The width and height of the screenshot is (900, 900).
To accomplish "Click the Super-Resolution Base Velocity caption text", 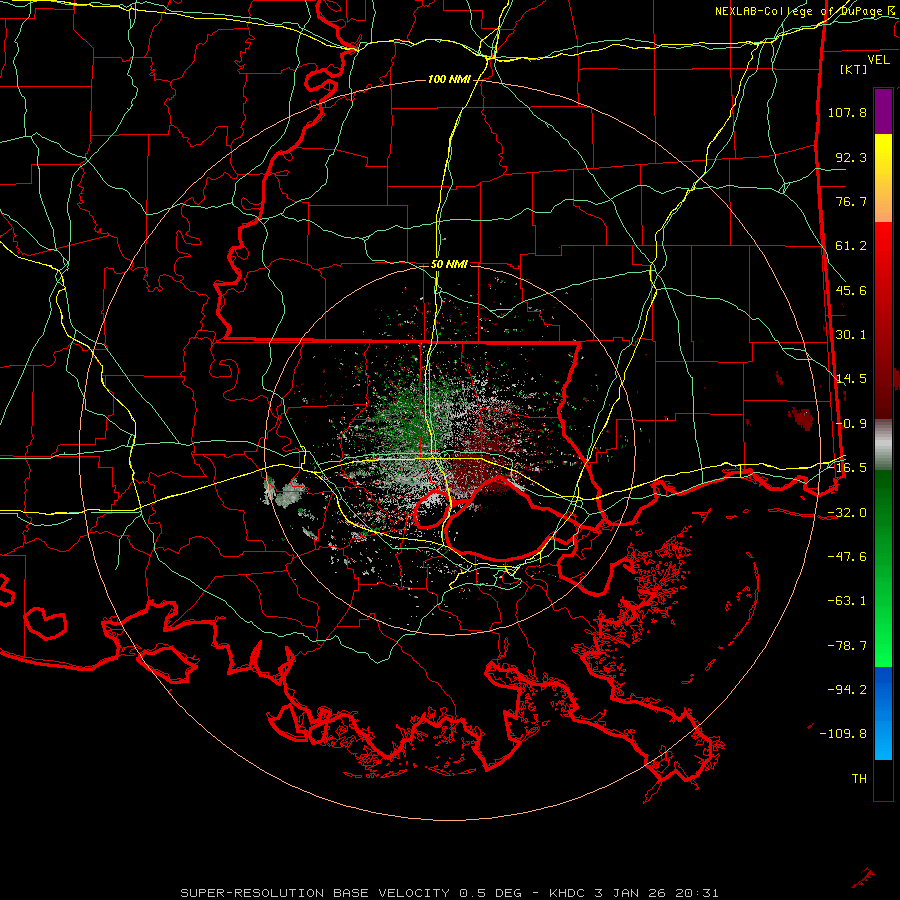I will [449, 893].
